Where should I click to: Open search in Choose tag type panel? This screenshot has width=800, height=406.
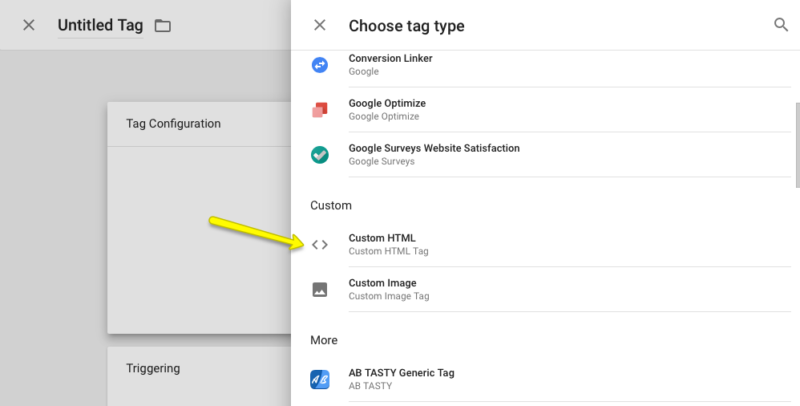[x=781, y=24]
